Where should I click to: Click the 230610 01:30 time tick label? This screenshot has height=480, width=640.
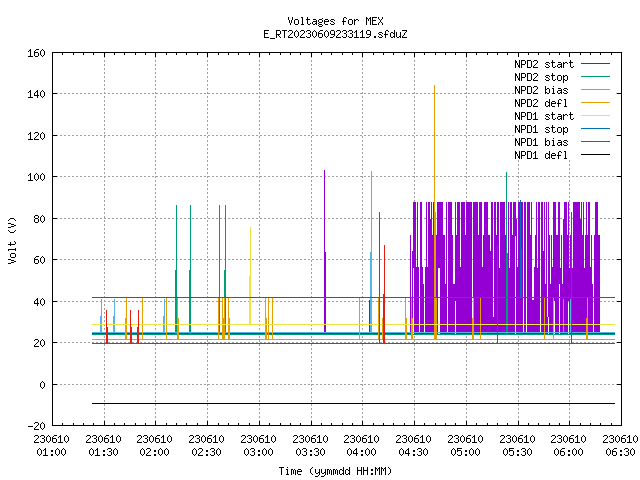(x=103, y=446)
